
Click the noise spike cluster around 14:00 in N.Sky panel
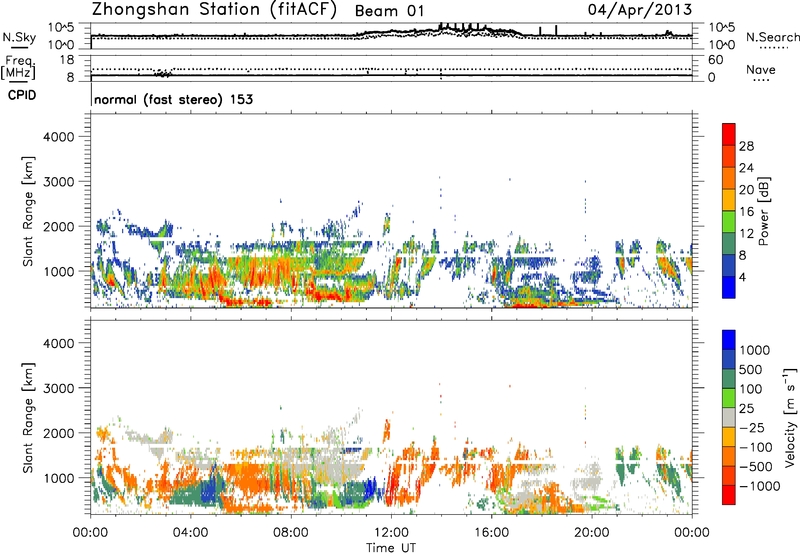pyautogui.click(x=462, y=28)
